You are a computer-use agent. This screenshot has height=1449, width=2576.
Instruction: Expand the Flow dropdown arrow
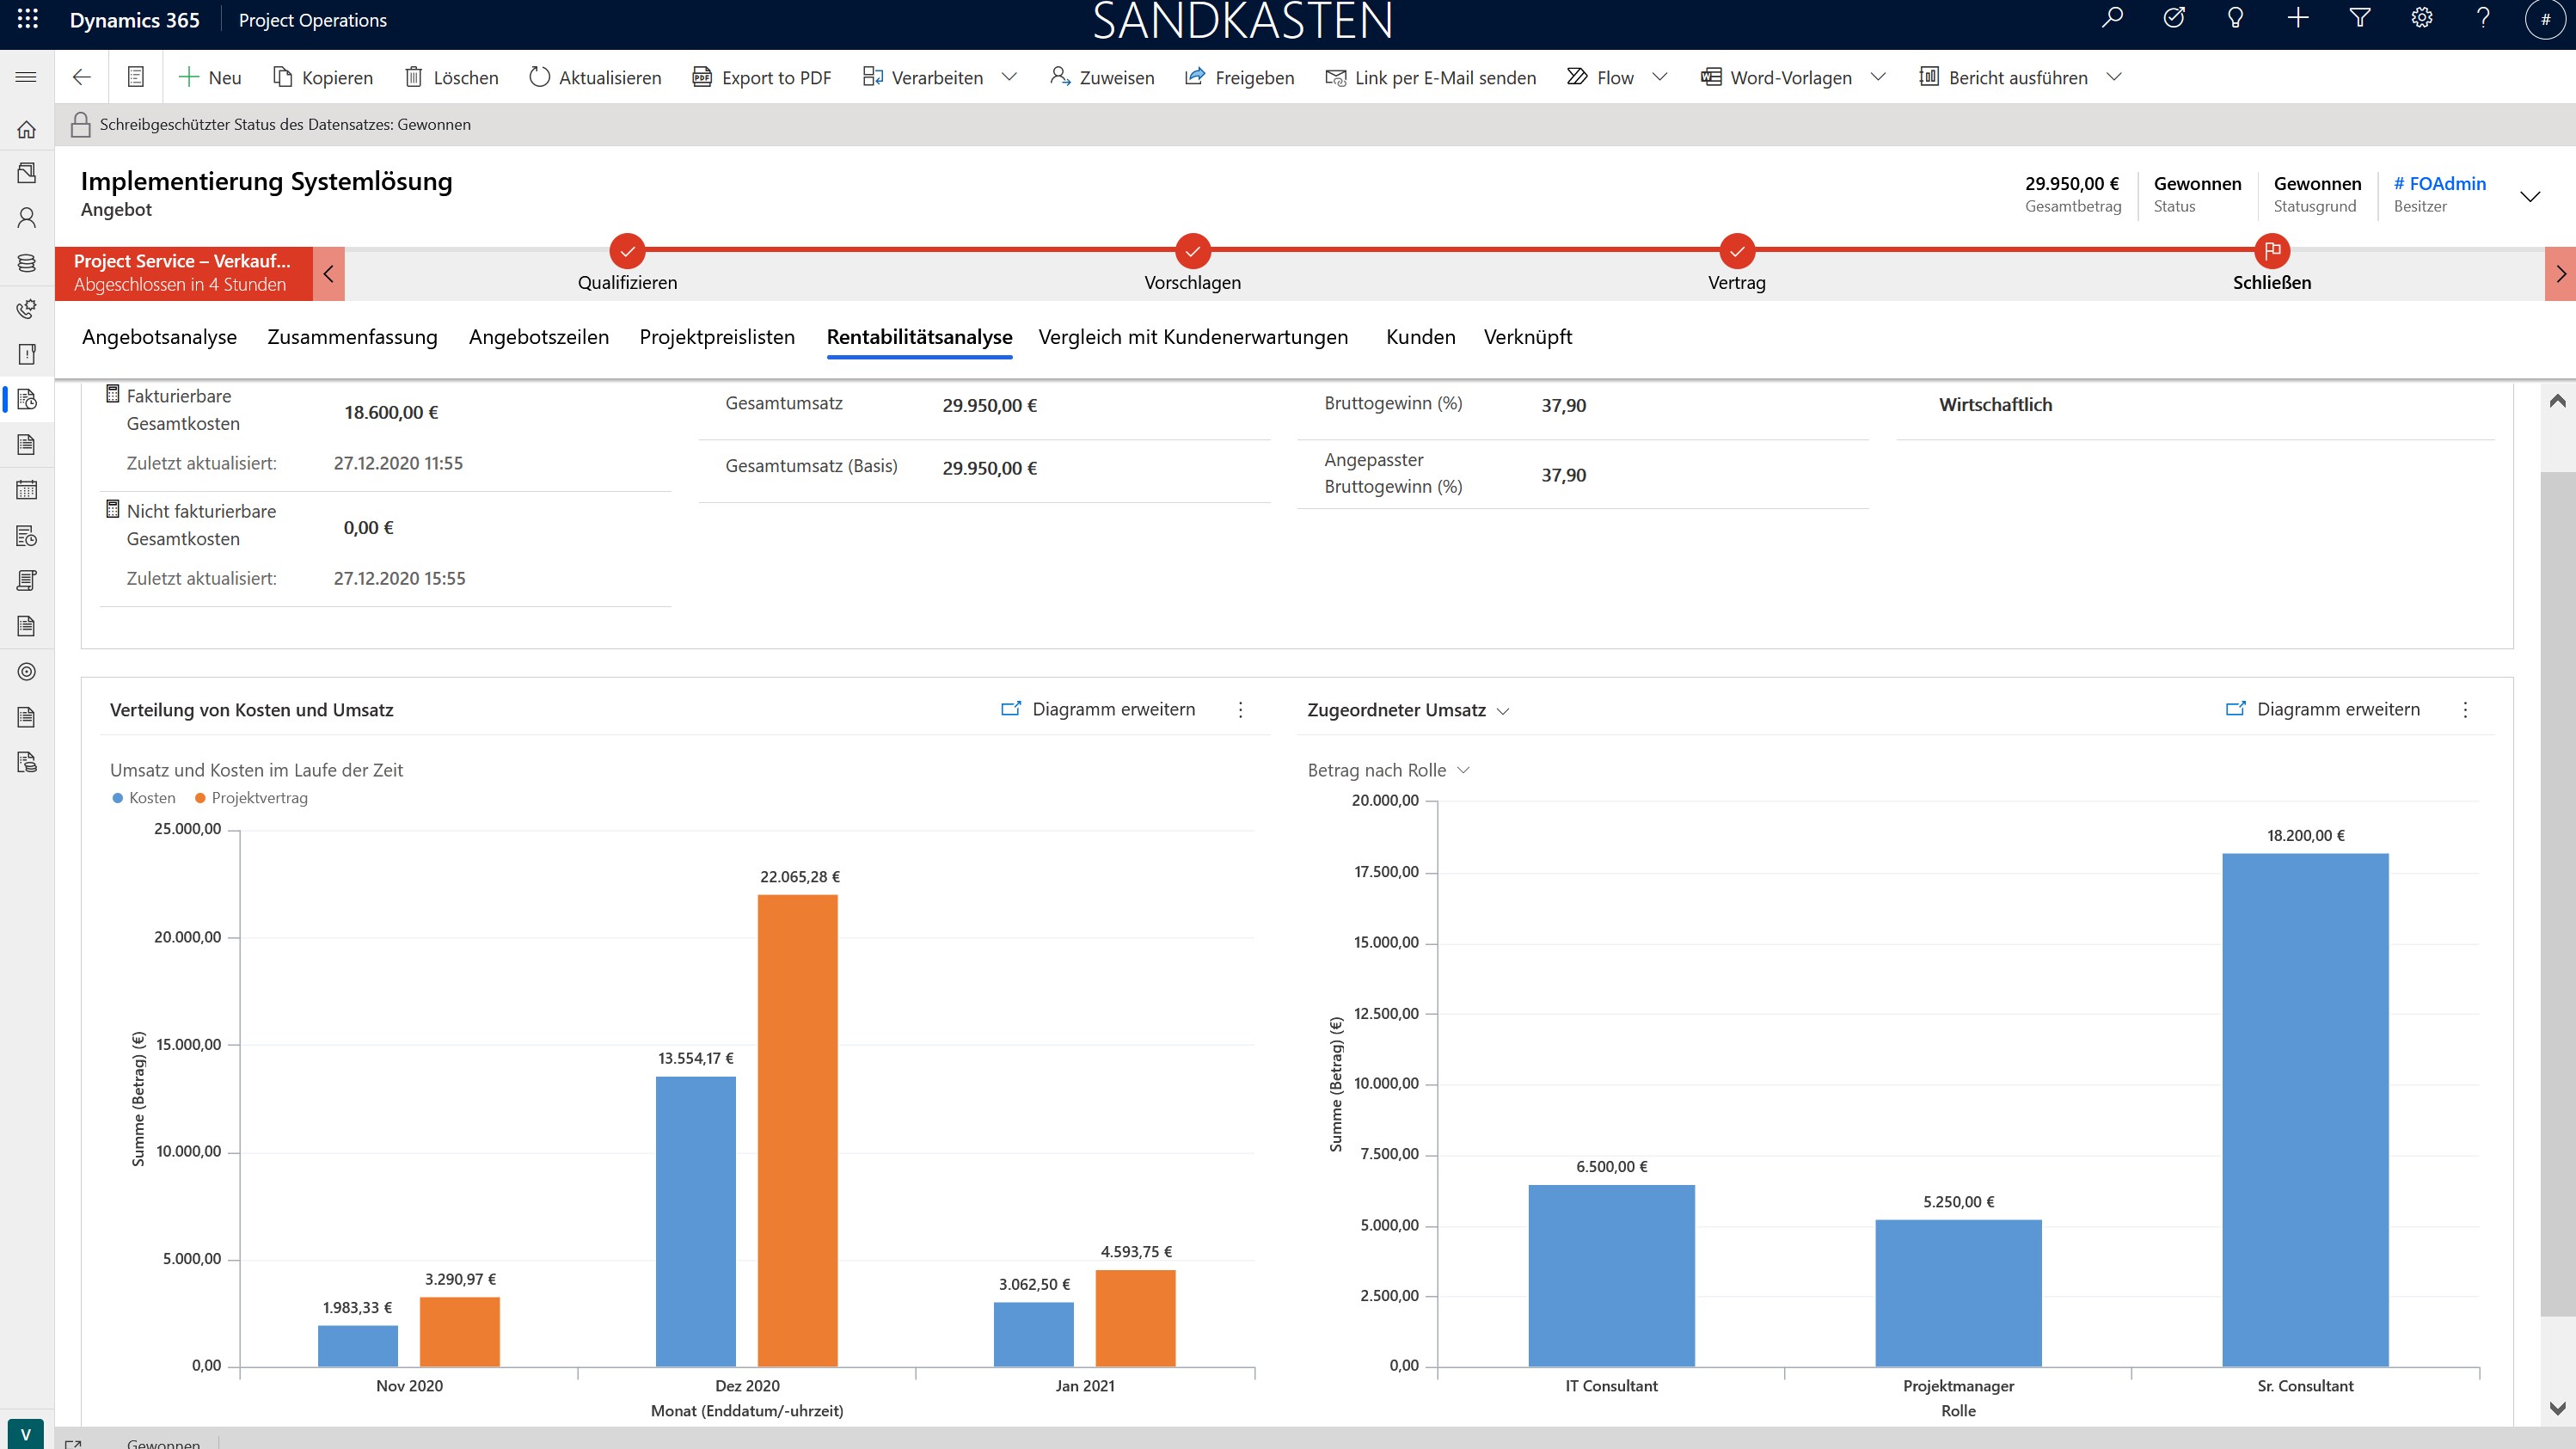[1660, 77]
